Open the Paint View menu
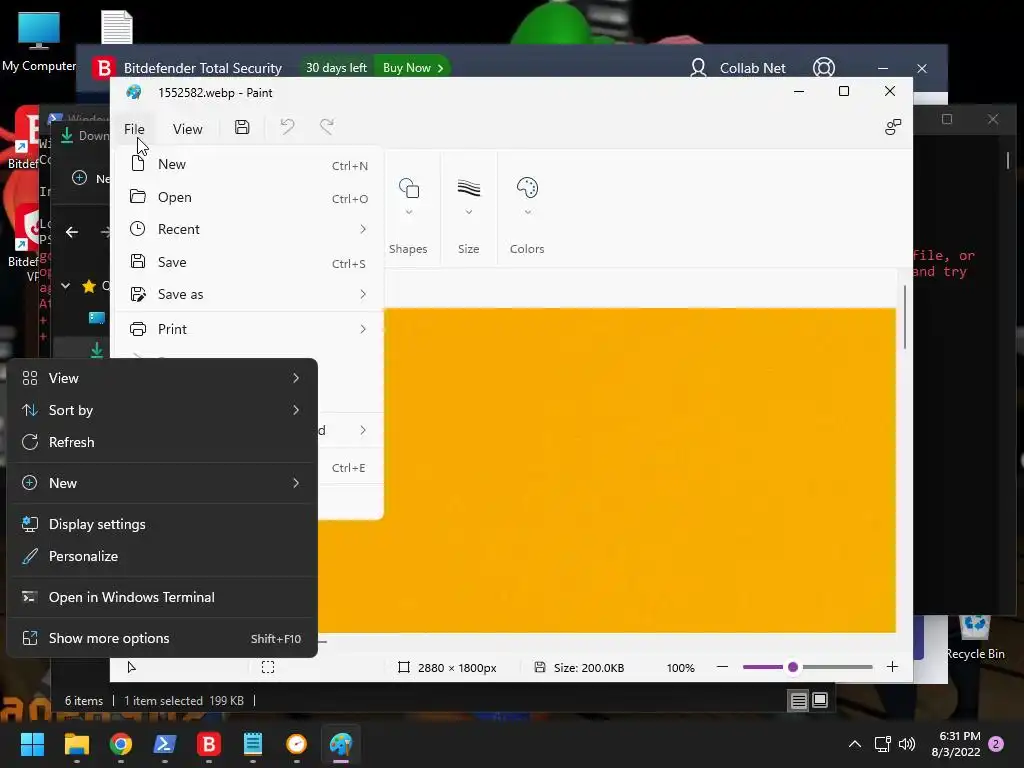Viewport: 1024px width, 768px height. 187,129
